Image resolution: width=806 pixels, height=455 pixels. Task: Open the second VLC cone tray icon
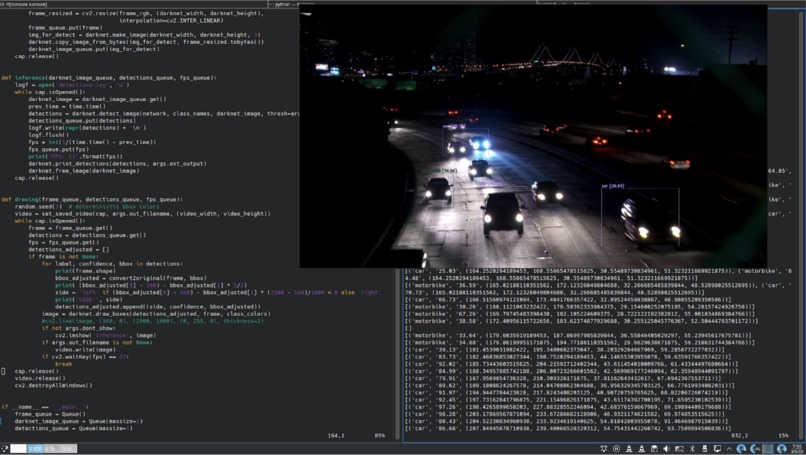tap(642, 449)
